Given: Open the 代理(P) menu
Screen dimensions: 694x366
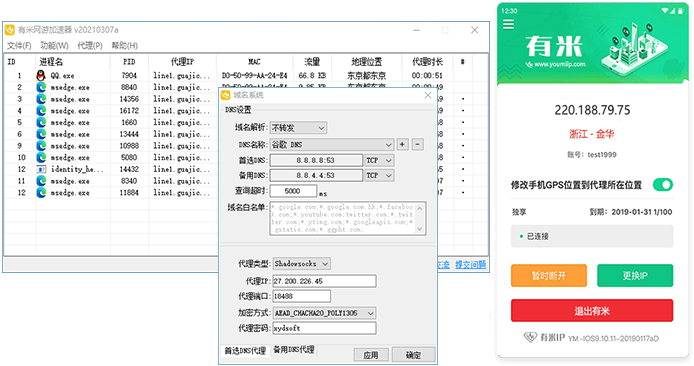Looking at the screenshot, I should click(90, 46).
